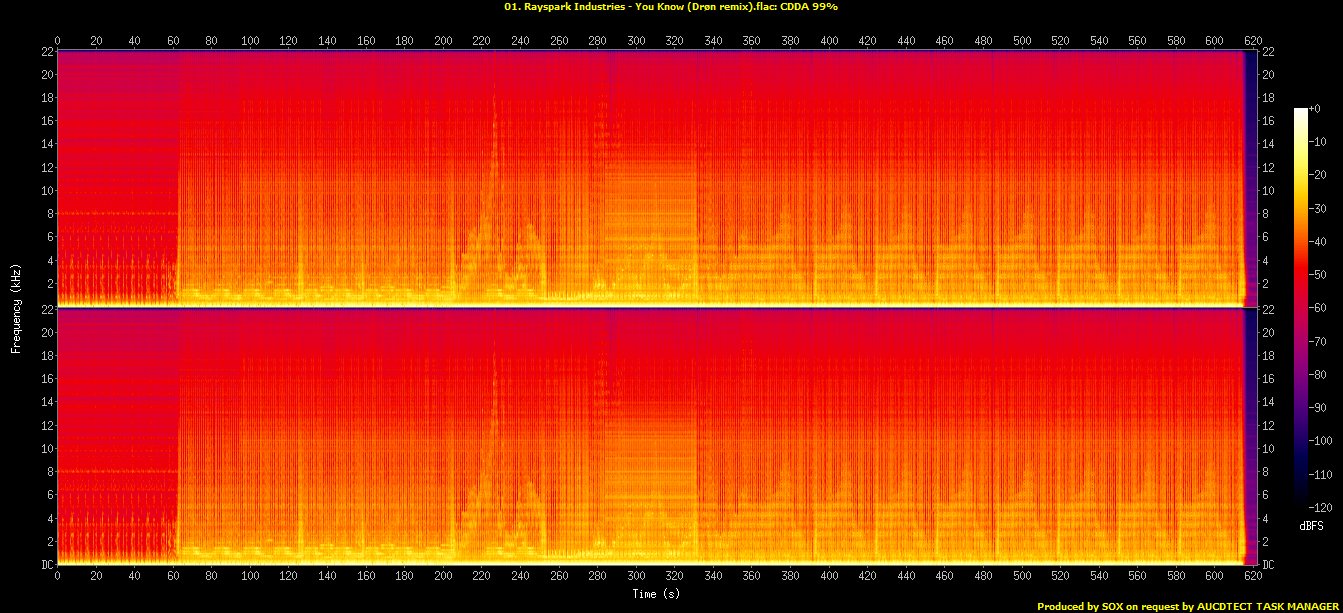
Task: Click the spectrogram title text at the top
Action: click(x=671, y=6)
